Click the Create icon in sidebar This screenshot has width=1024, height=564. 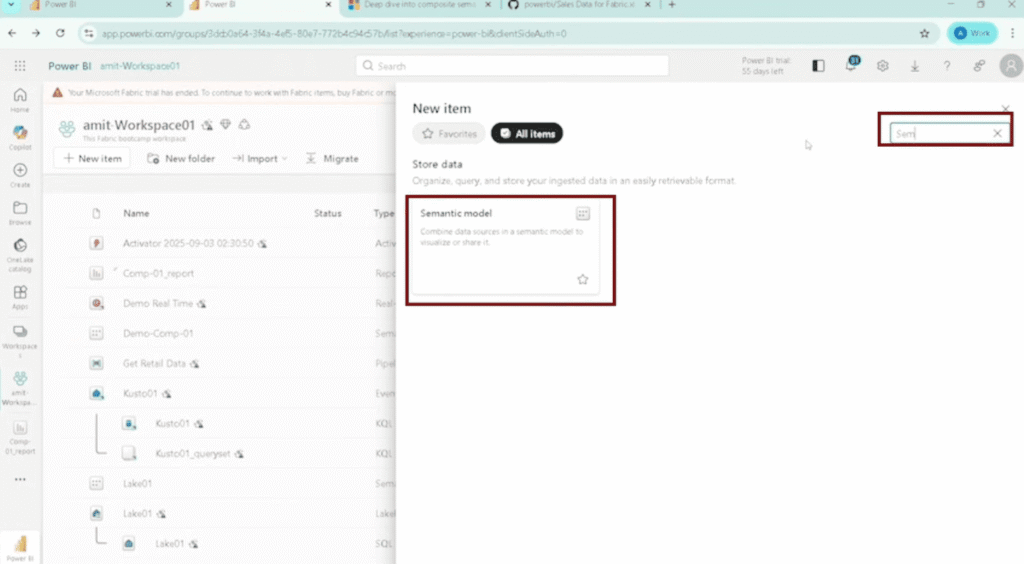[20, 175]
